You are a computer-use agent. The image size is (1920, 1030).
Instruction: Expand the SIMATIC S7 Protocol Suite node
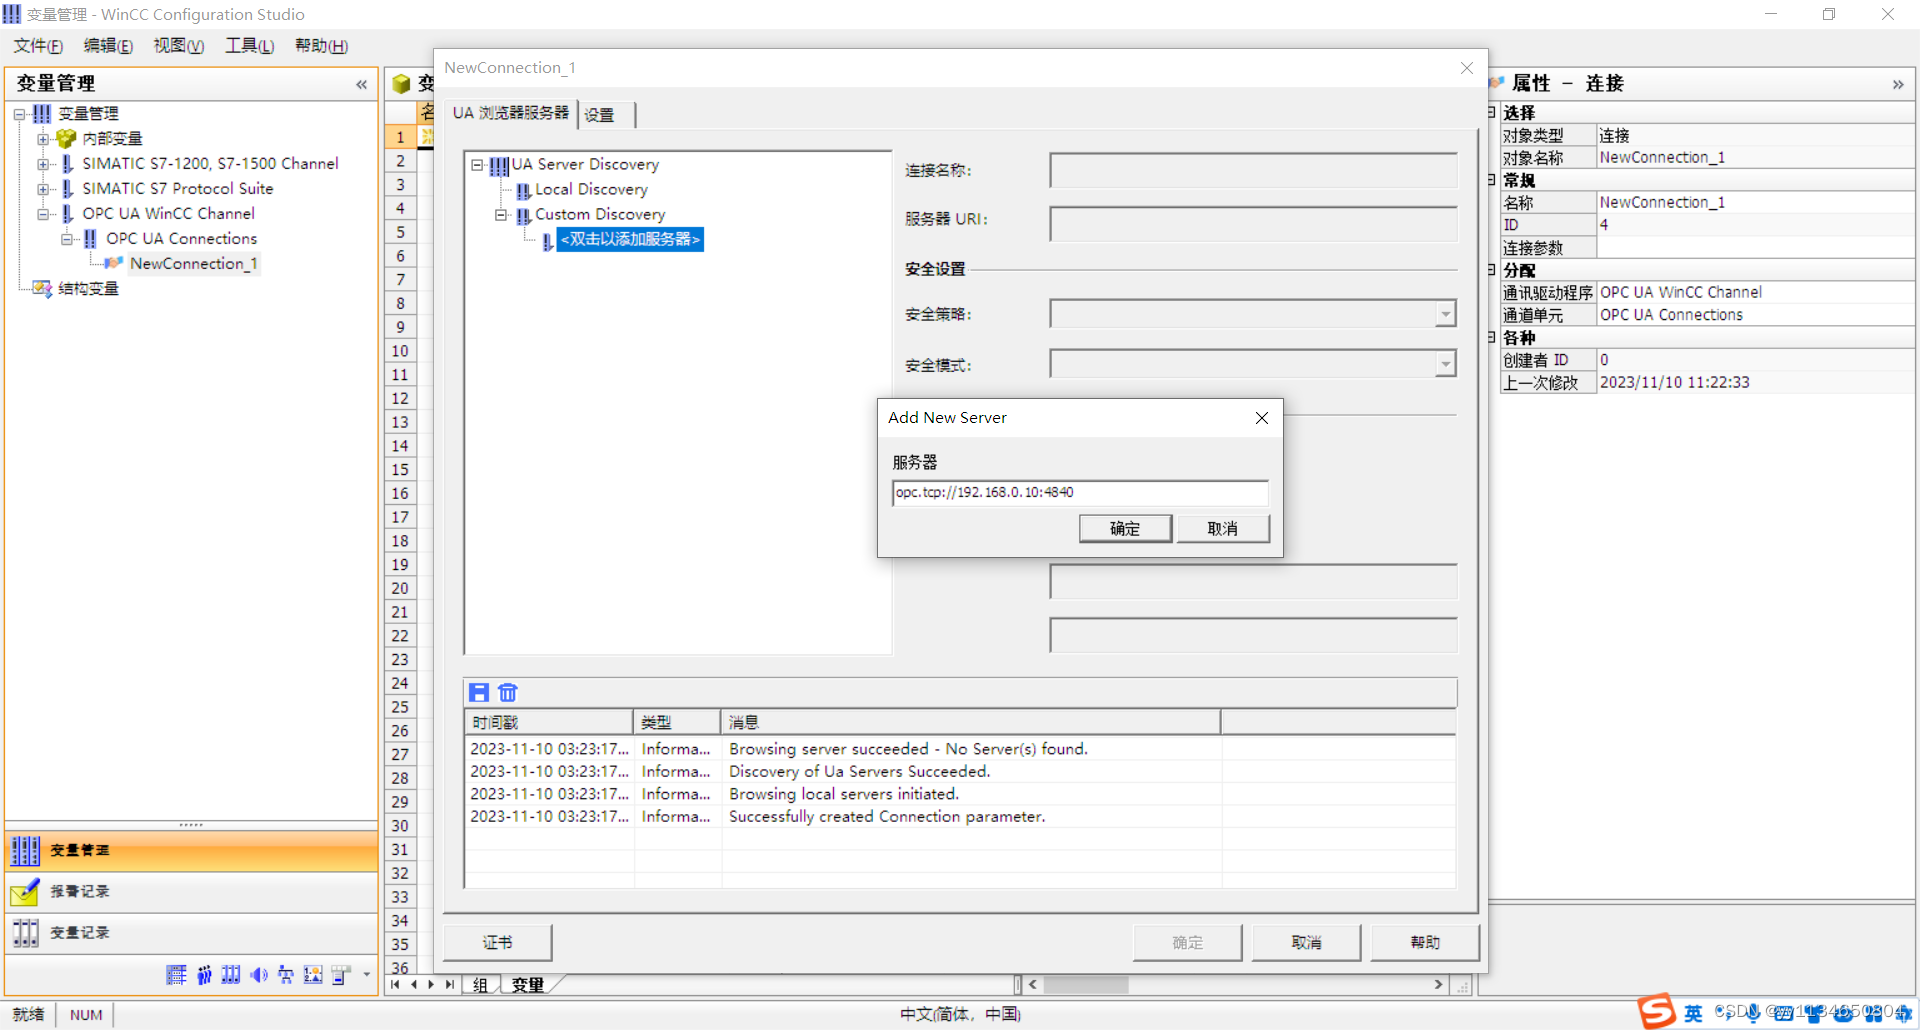(43, 189)
